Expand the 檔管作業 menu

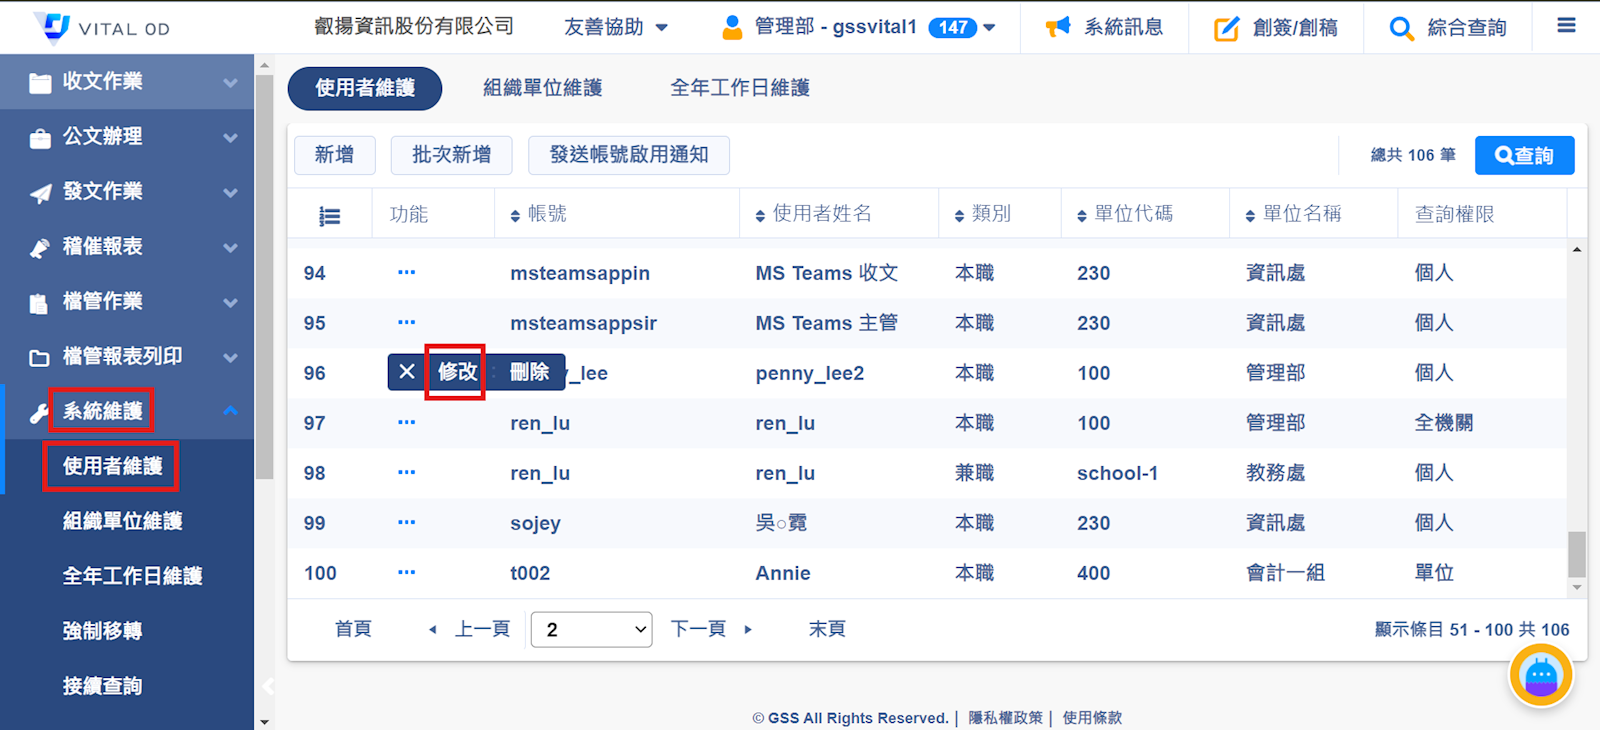tap(230, 302)
